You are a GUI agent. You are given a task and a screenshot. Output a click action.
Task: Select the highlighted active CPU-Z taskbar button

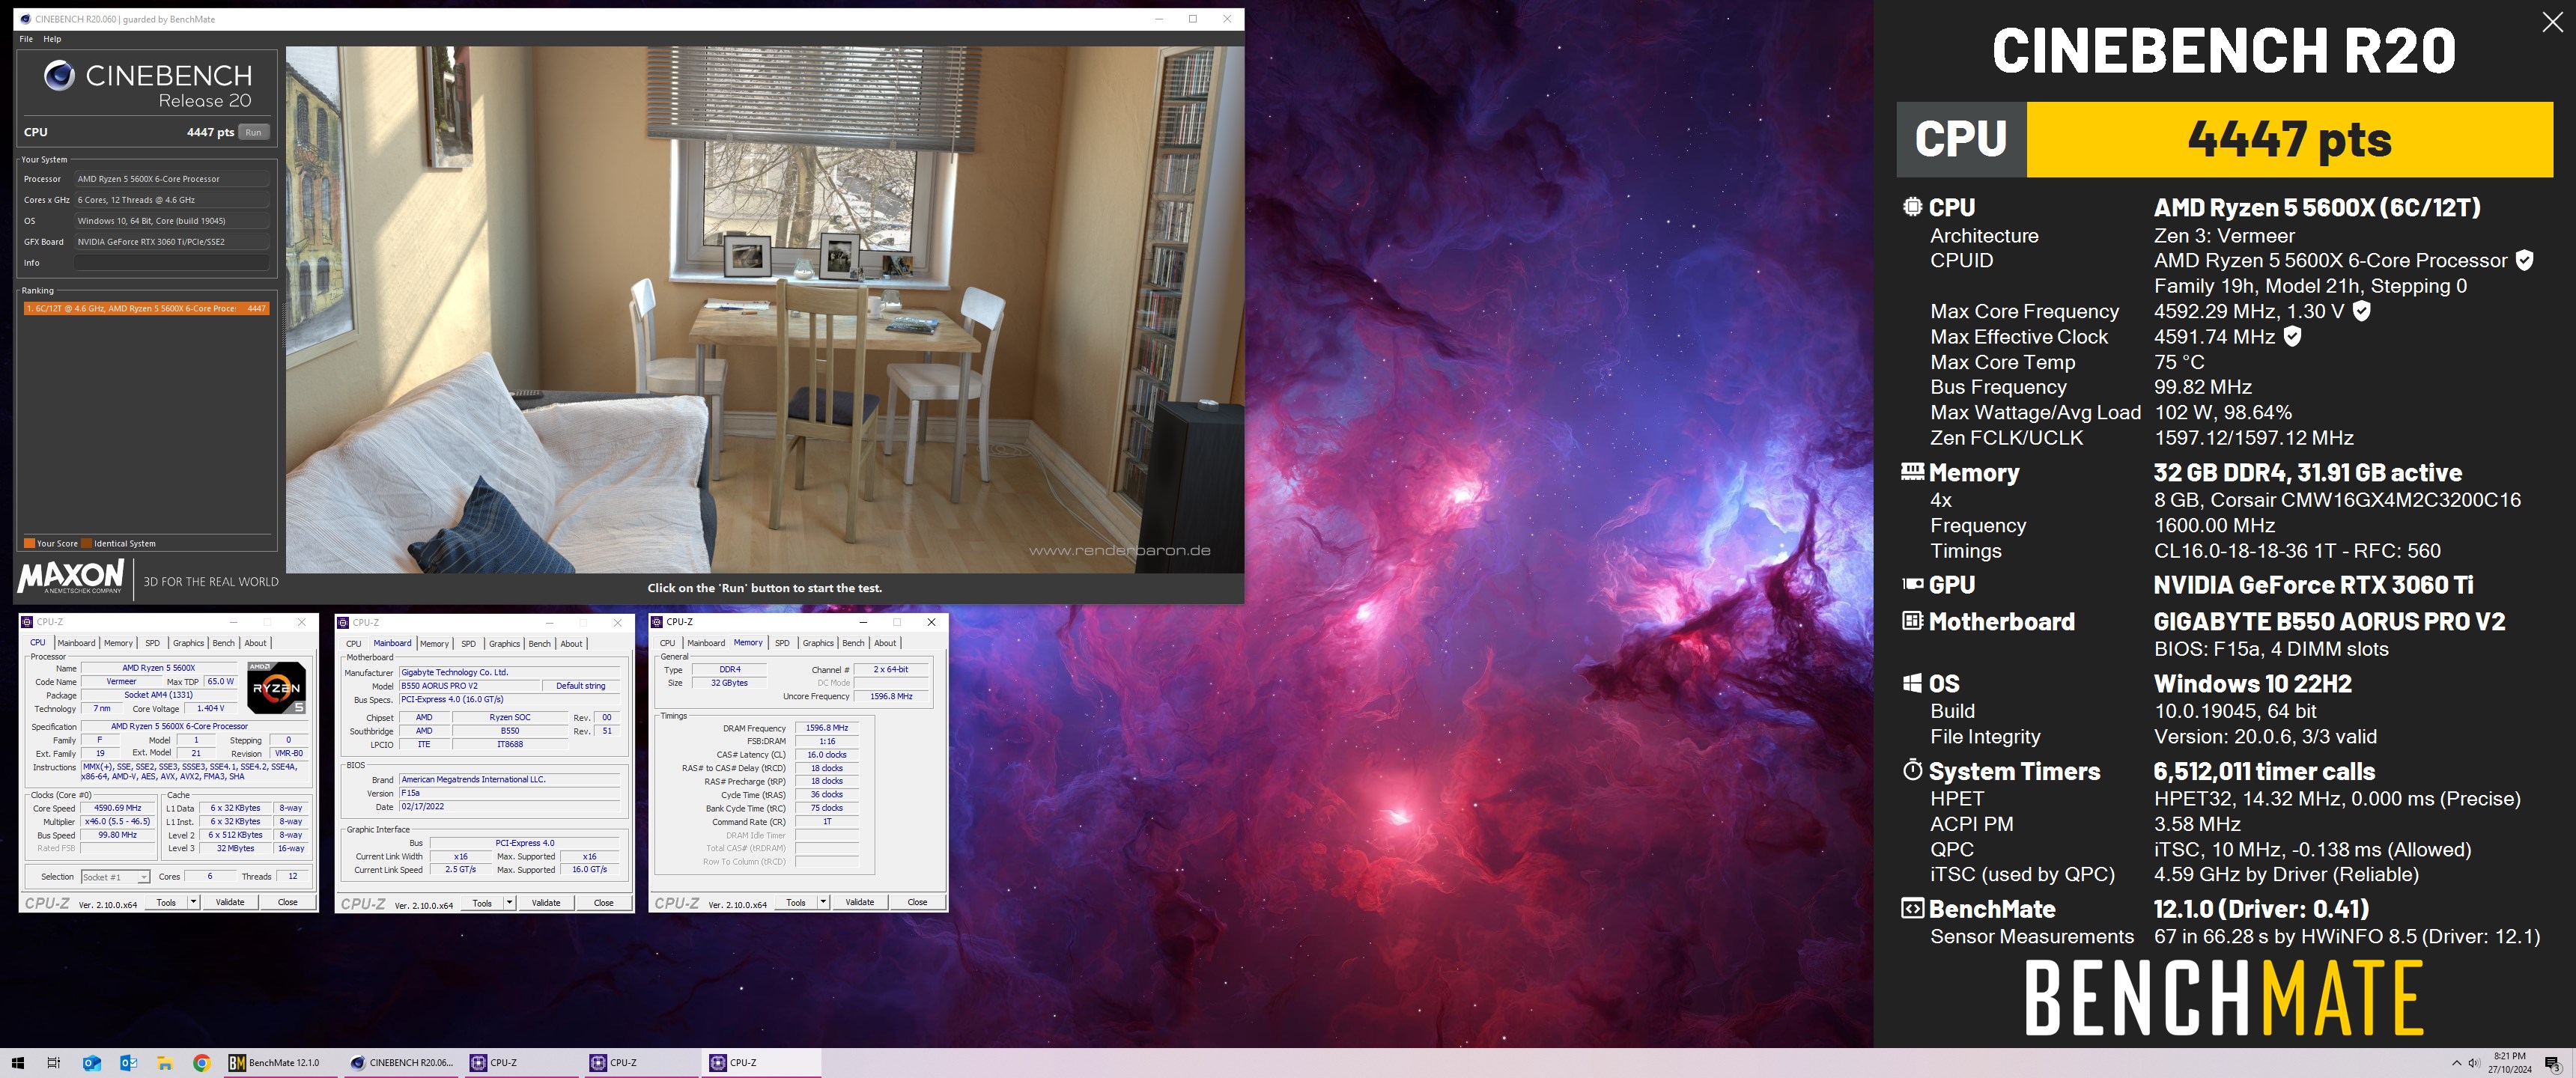coord(762,1063)
